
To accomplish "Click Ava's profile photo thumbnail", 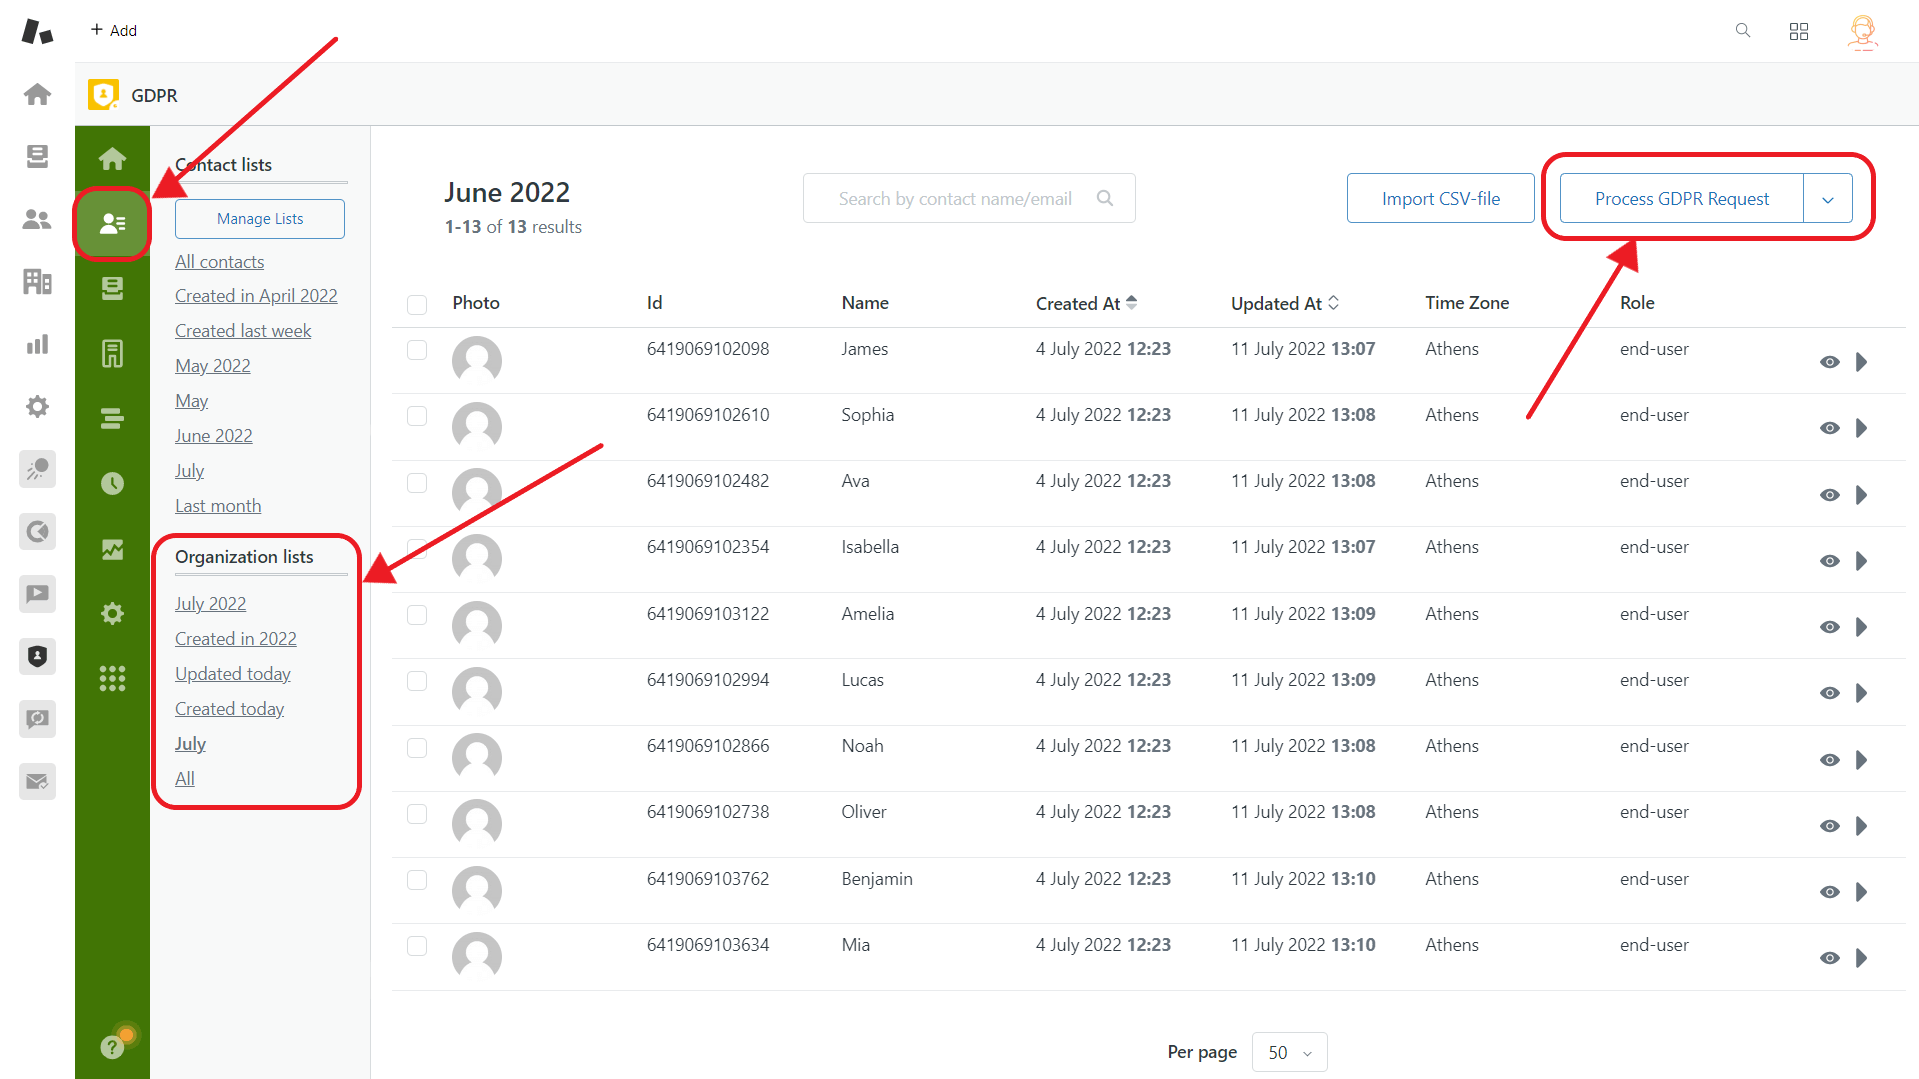I will point(477,492).
